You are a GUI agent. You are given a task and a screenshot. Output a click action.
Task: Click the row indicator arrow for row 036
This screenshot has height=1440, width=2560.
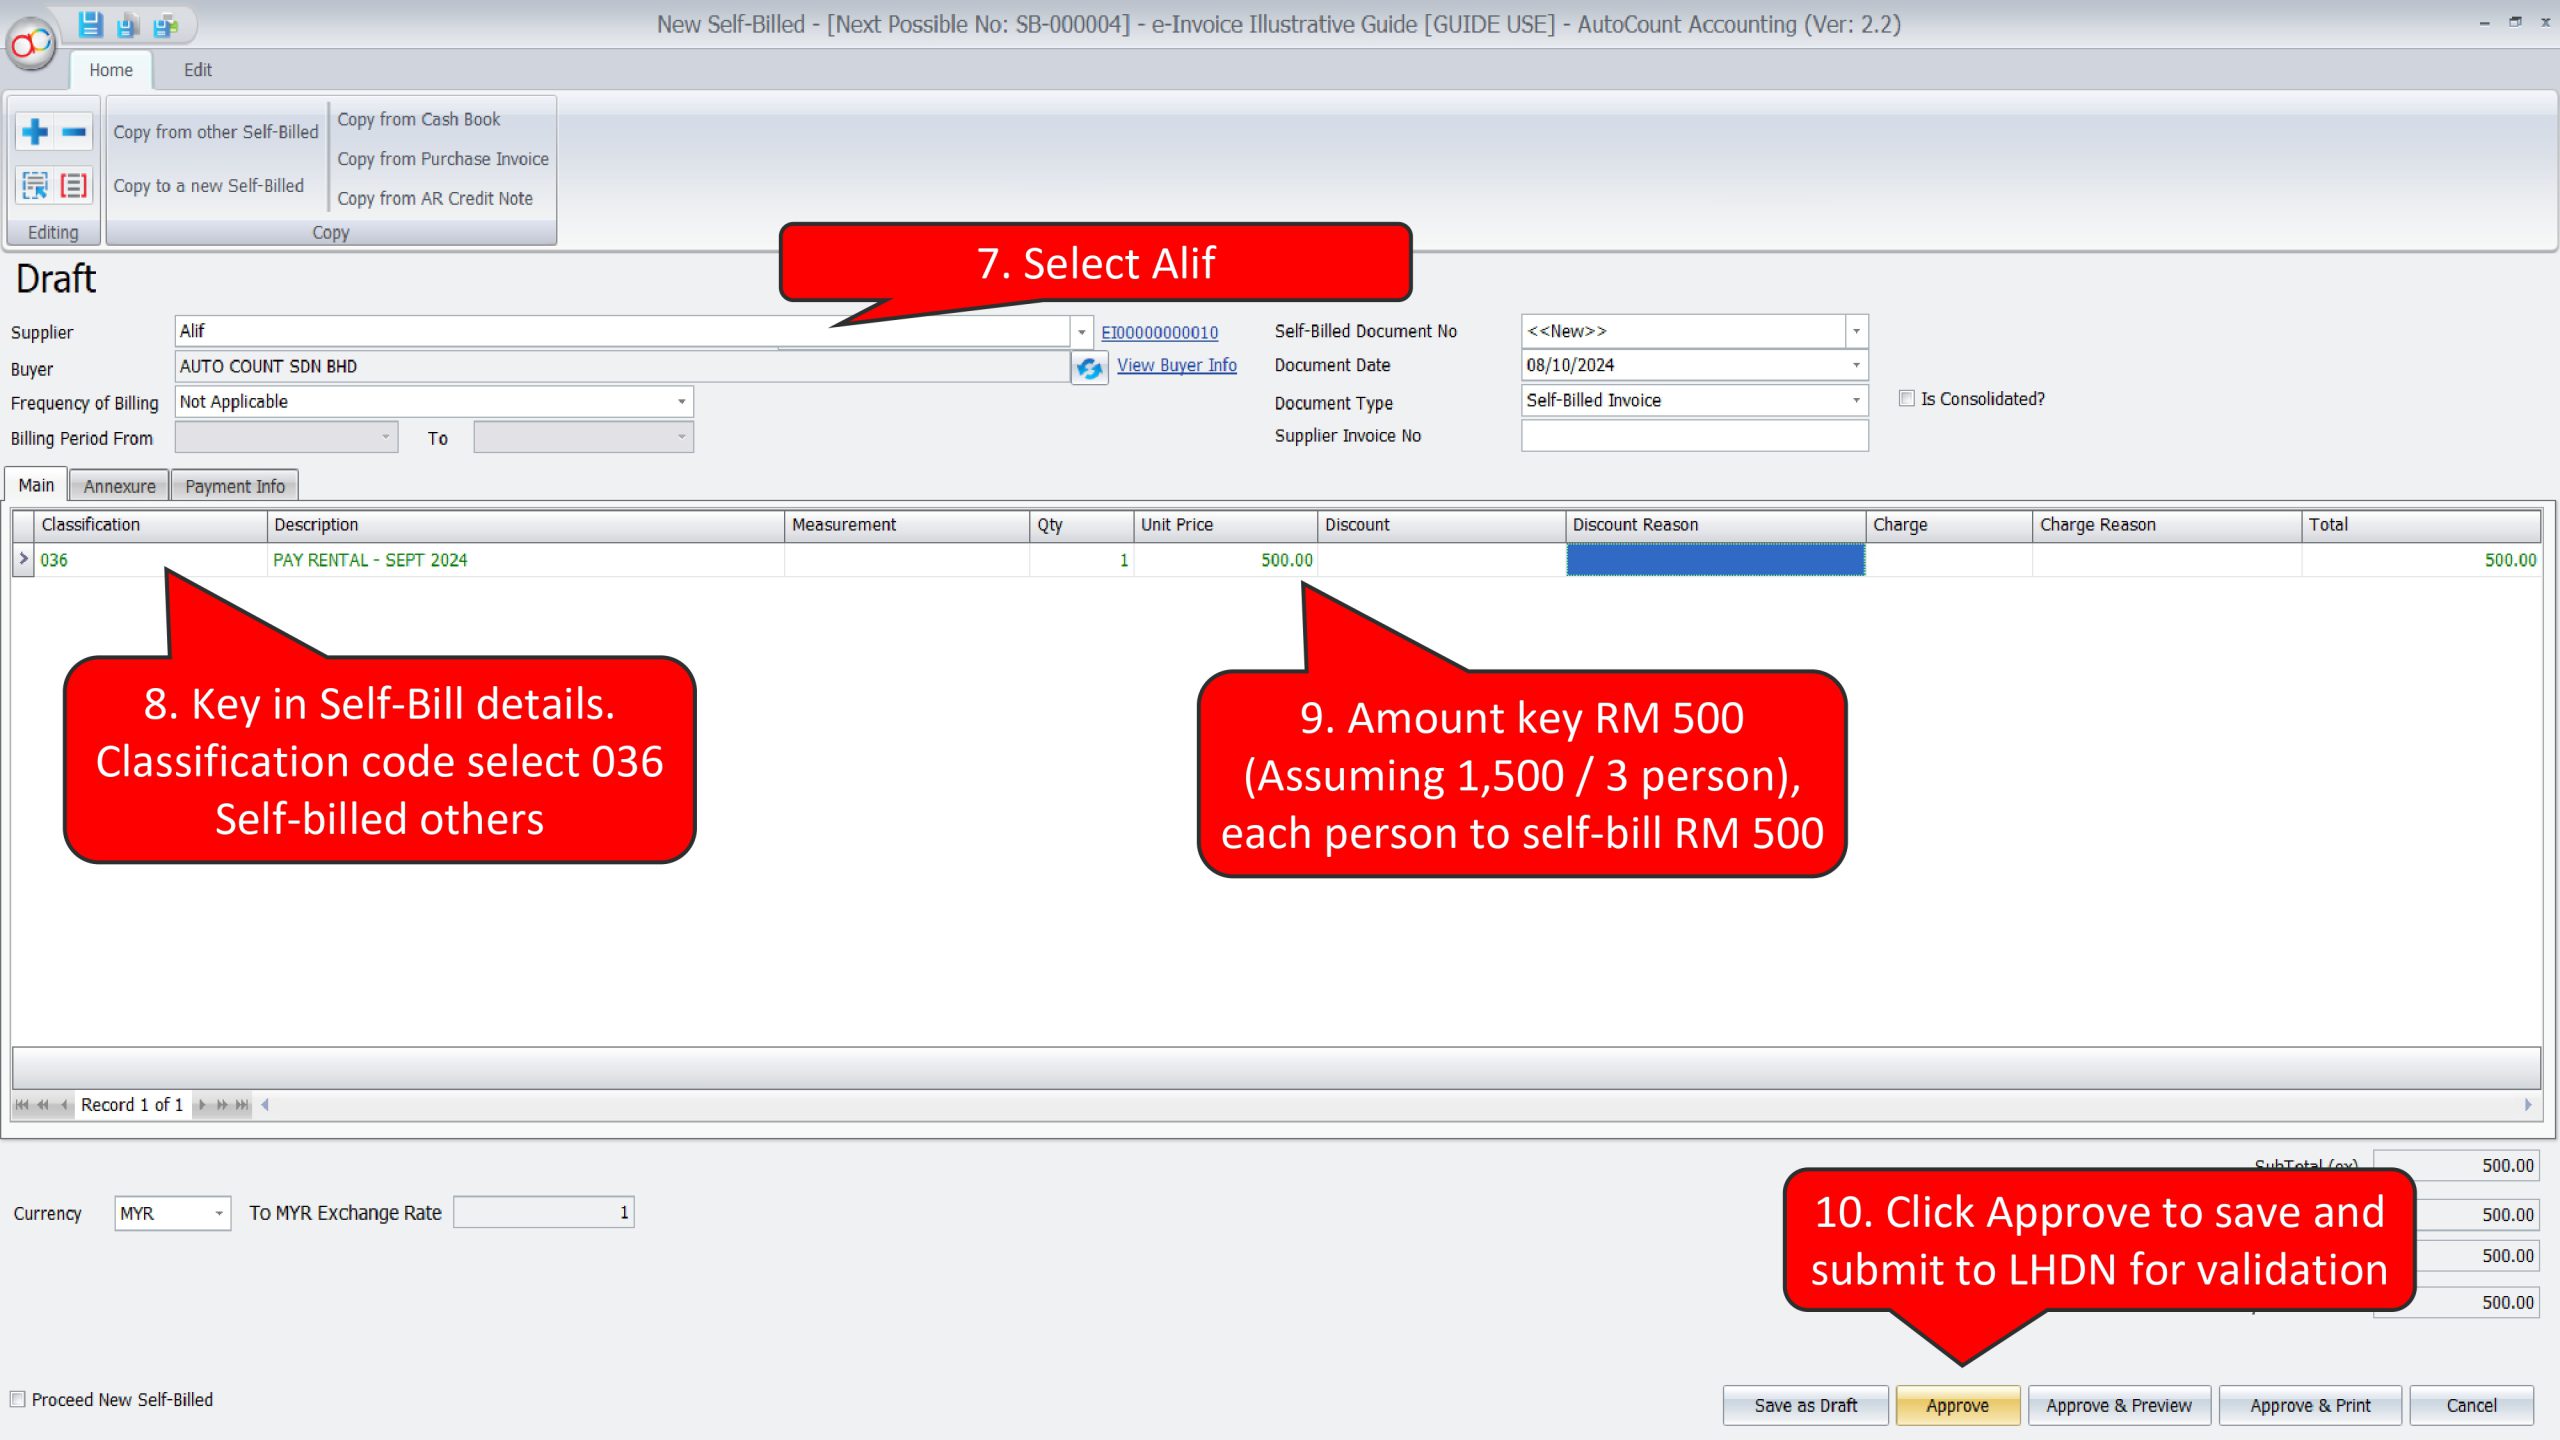click(24, 559)
